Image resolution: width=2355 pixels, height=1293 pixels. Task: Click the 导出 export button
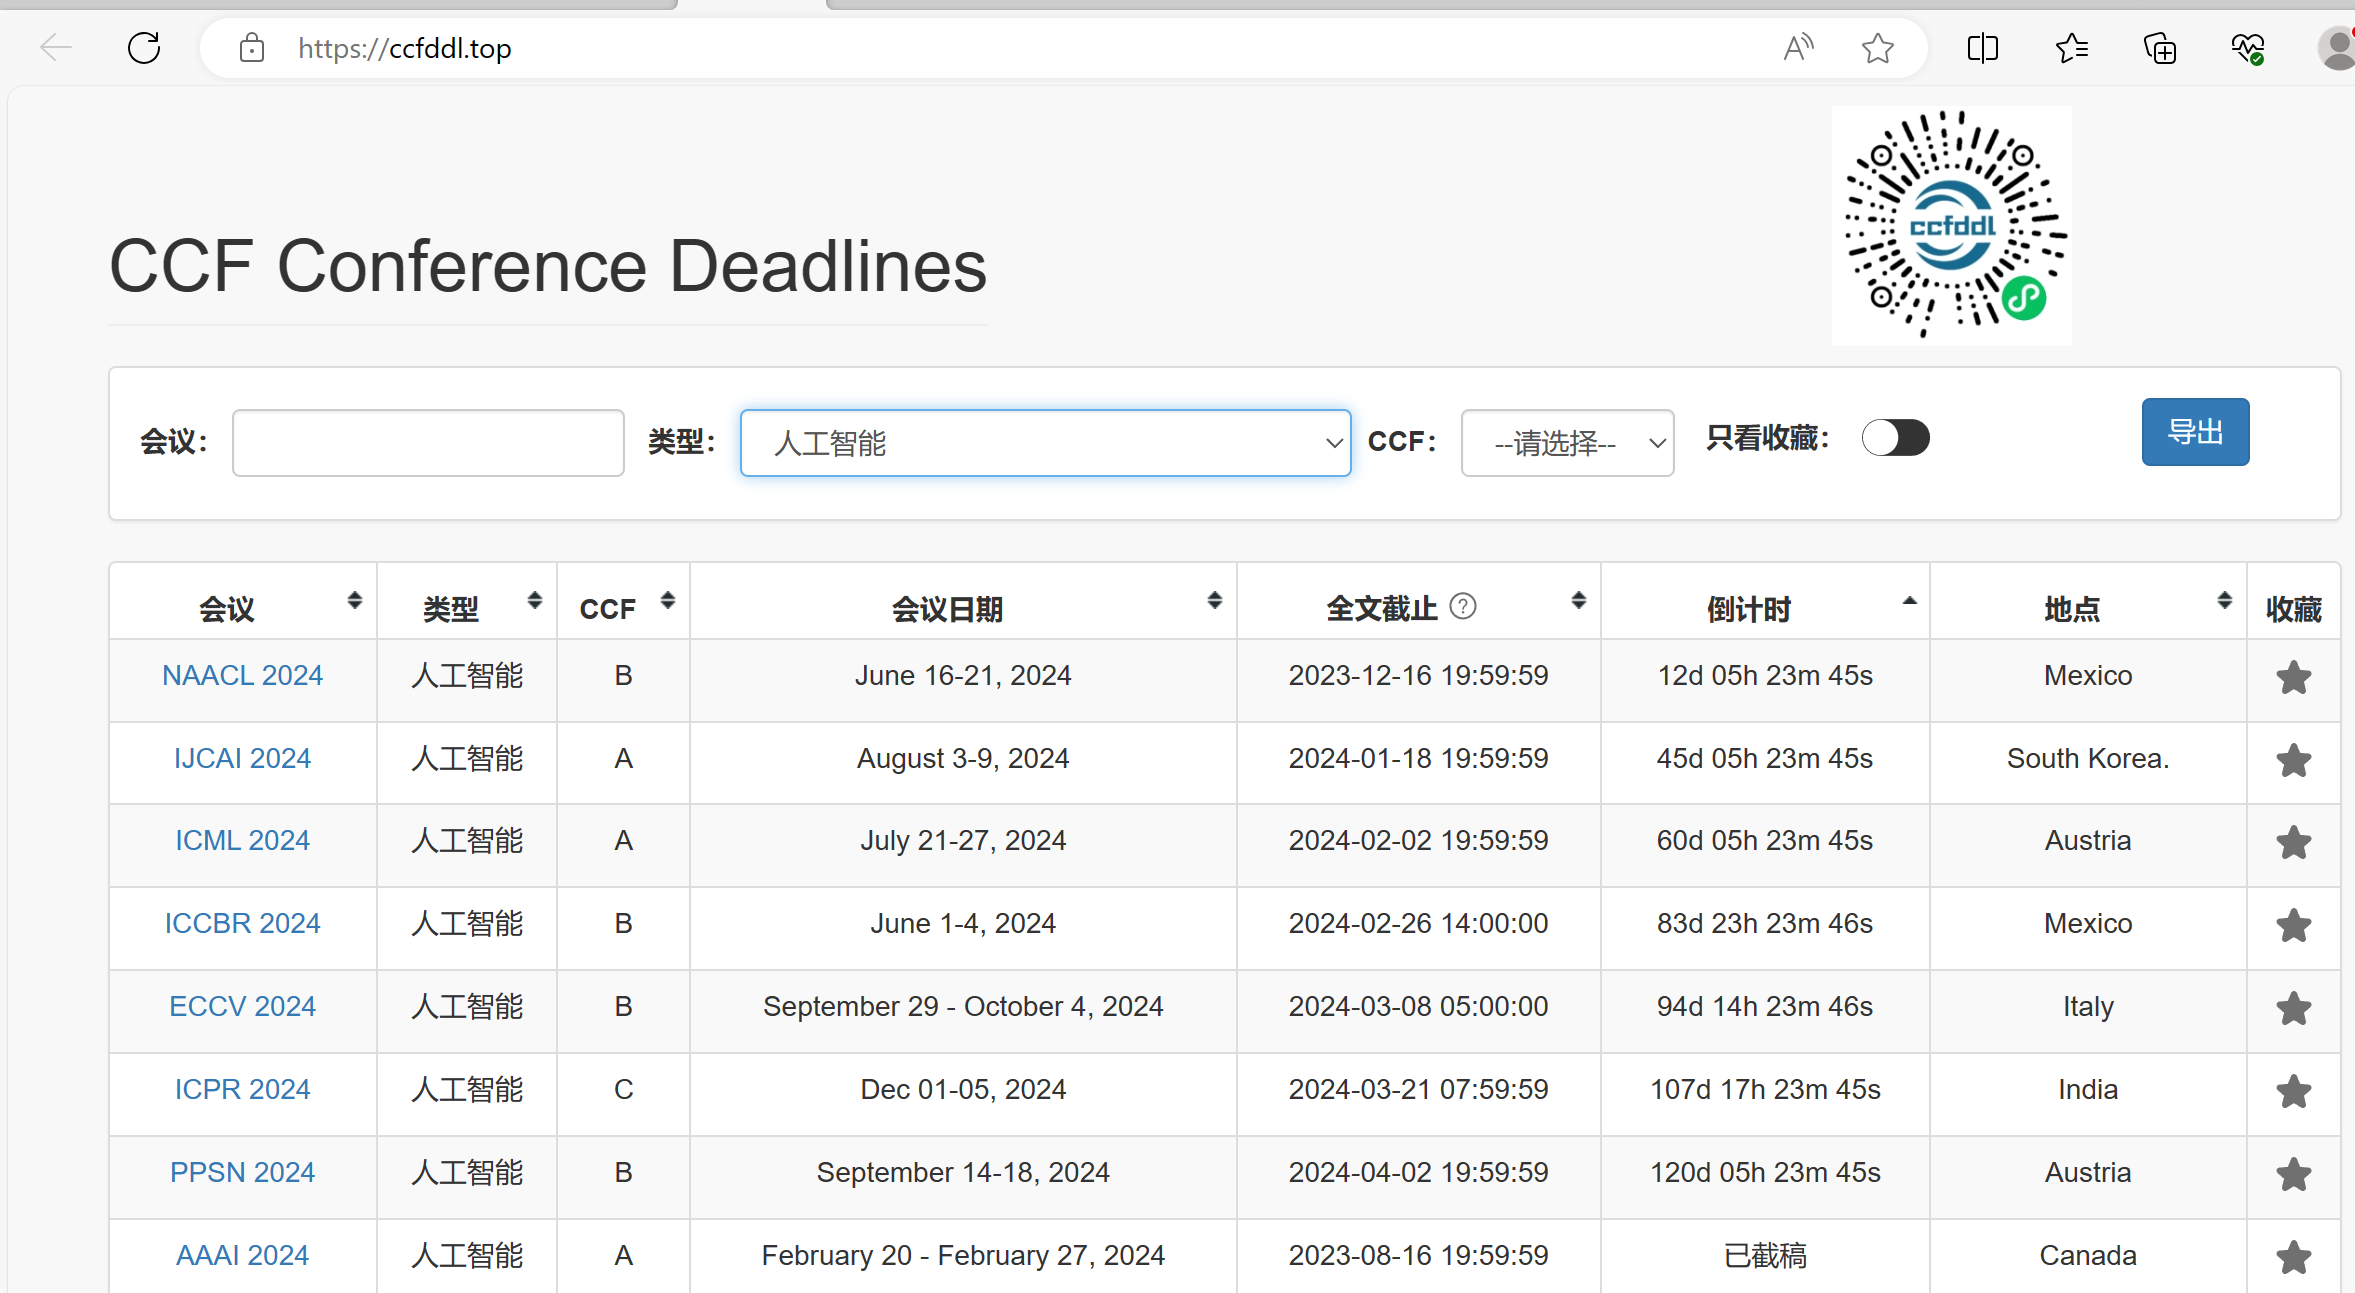click(2195, 432)
